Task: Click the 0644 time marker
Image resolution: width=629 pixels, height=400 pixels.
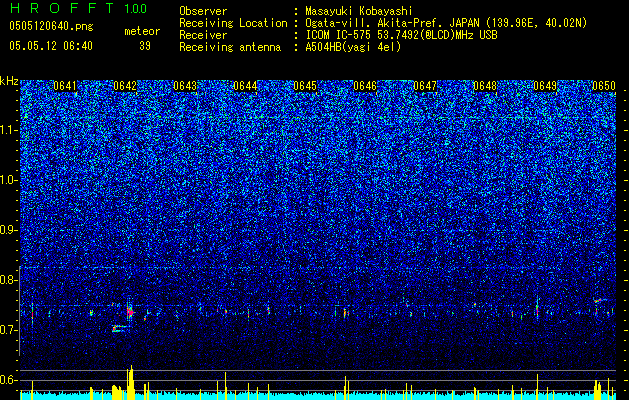Action: point(245,86)
